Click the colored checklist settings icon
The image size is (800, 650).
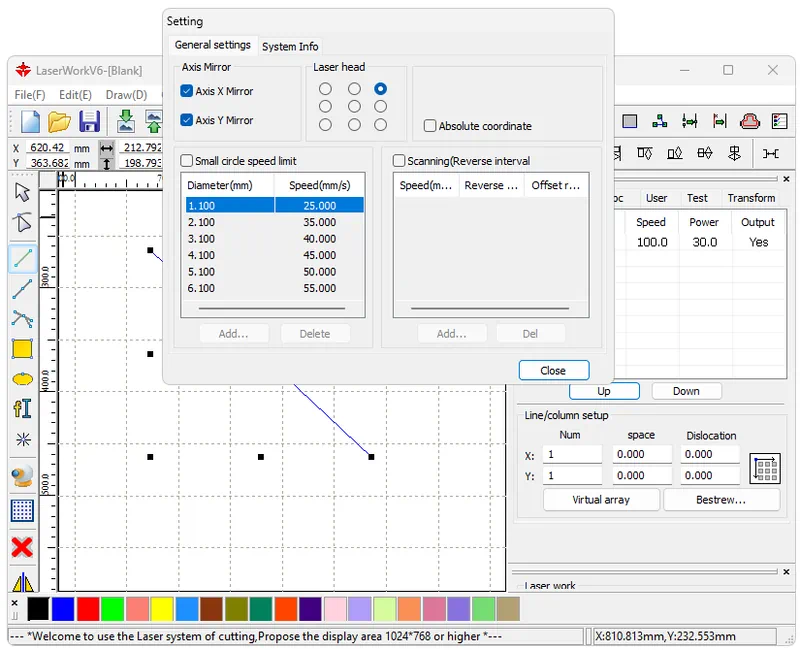[780, 121]
